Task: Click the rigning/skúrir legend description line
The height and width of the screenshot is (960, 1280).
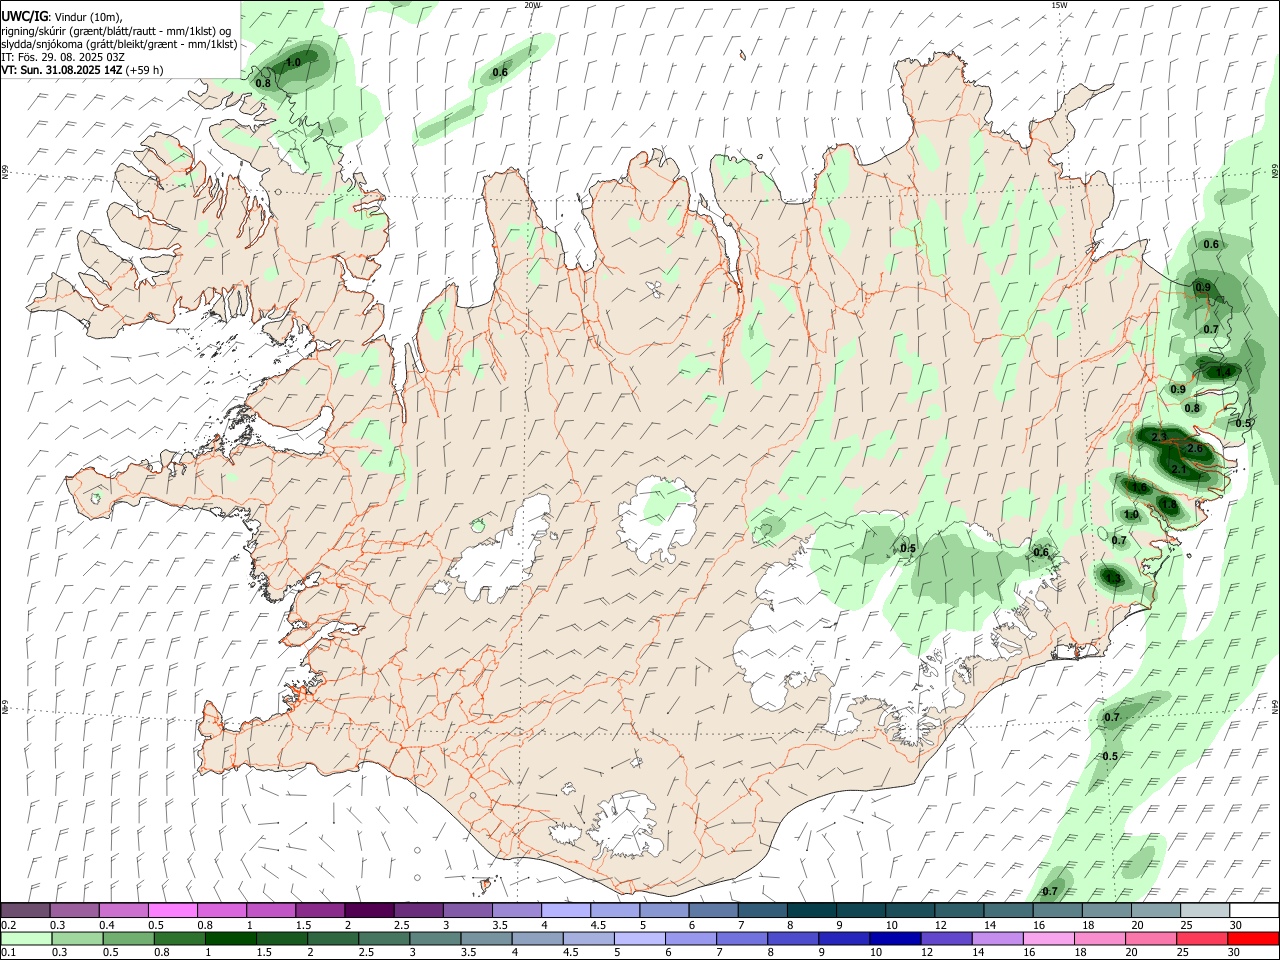Action: click(116, 31)
